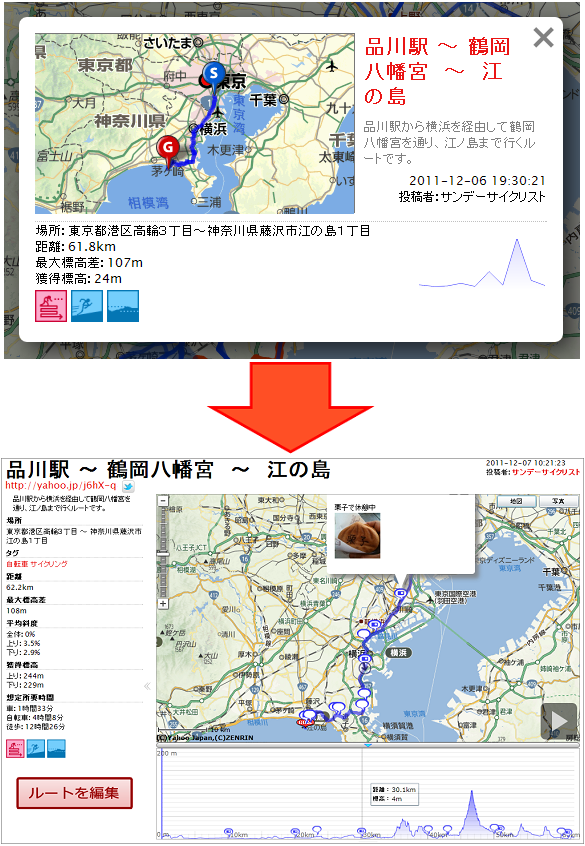Zoom in using the map plus button
Viewport: 585px width, 846px height.
tap(163, 603)
